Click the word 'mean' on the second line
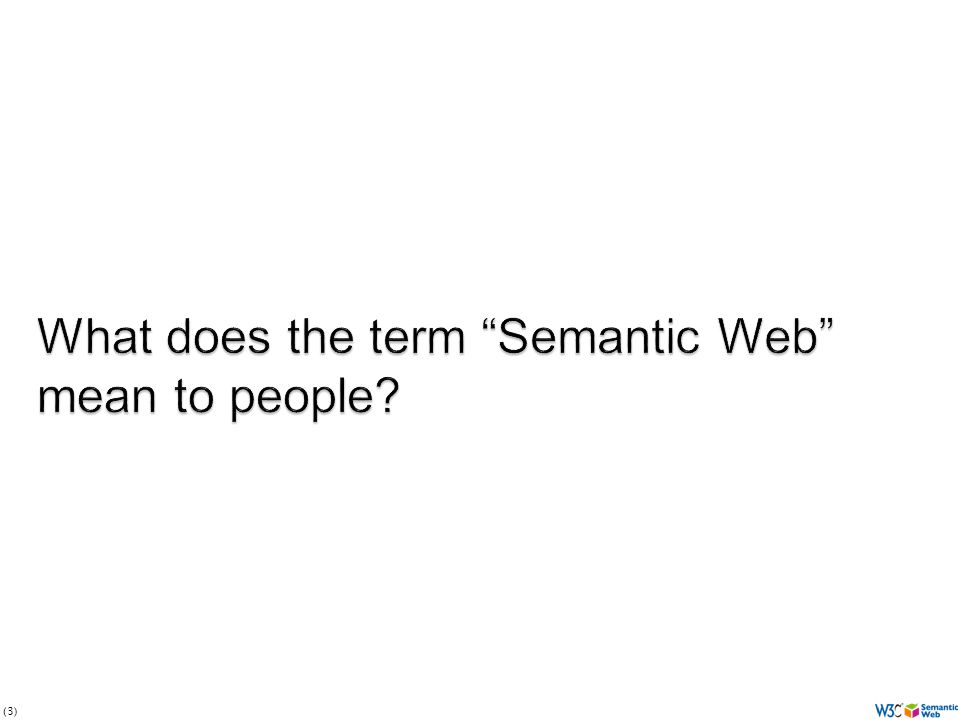This screenshot has width=960, height=720. pos(97,398)
